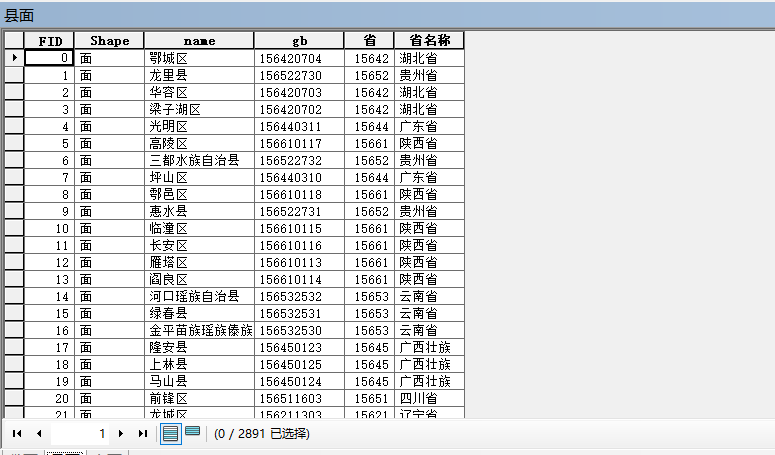
Task: Click the name cell 鄠邑区
Action: pos(199,194)
